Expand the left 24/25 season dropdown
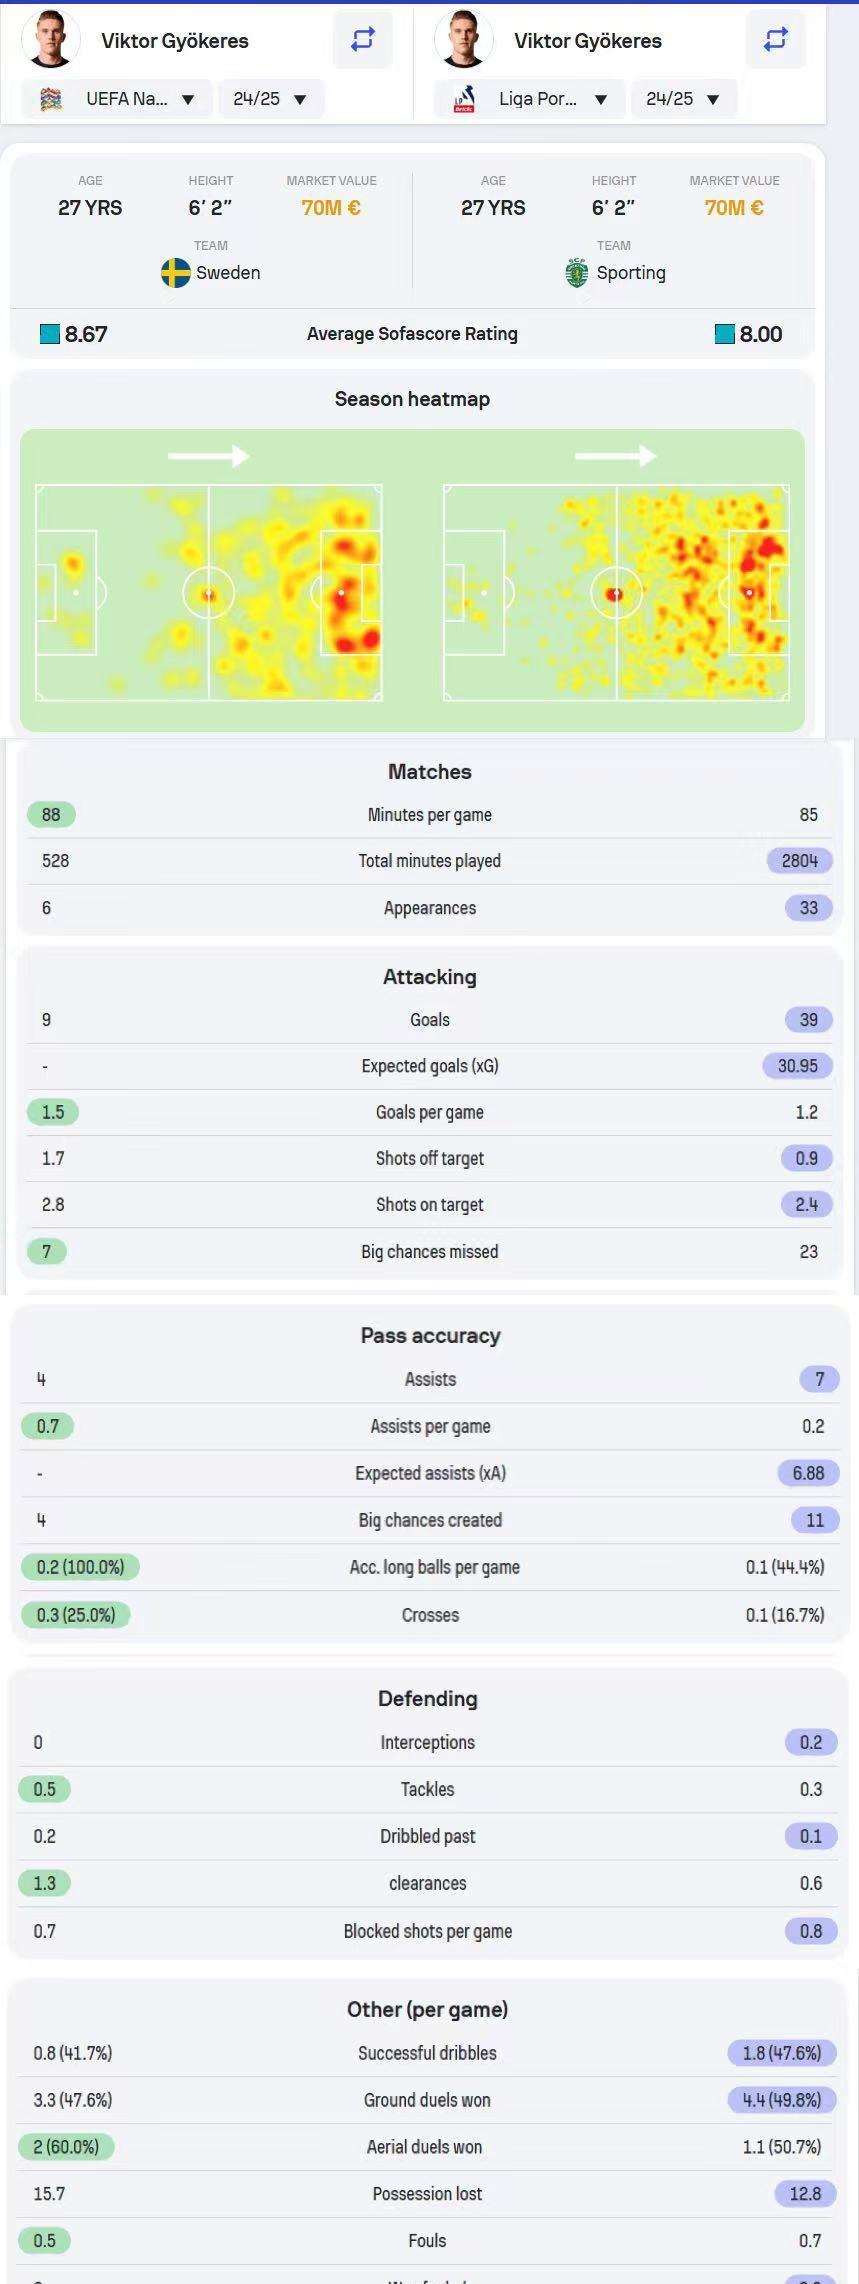Screen dimensions: 859x2284 271,99
